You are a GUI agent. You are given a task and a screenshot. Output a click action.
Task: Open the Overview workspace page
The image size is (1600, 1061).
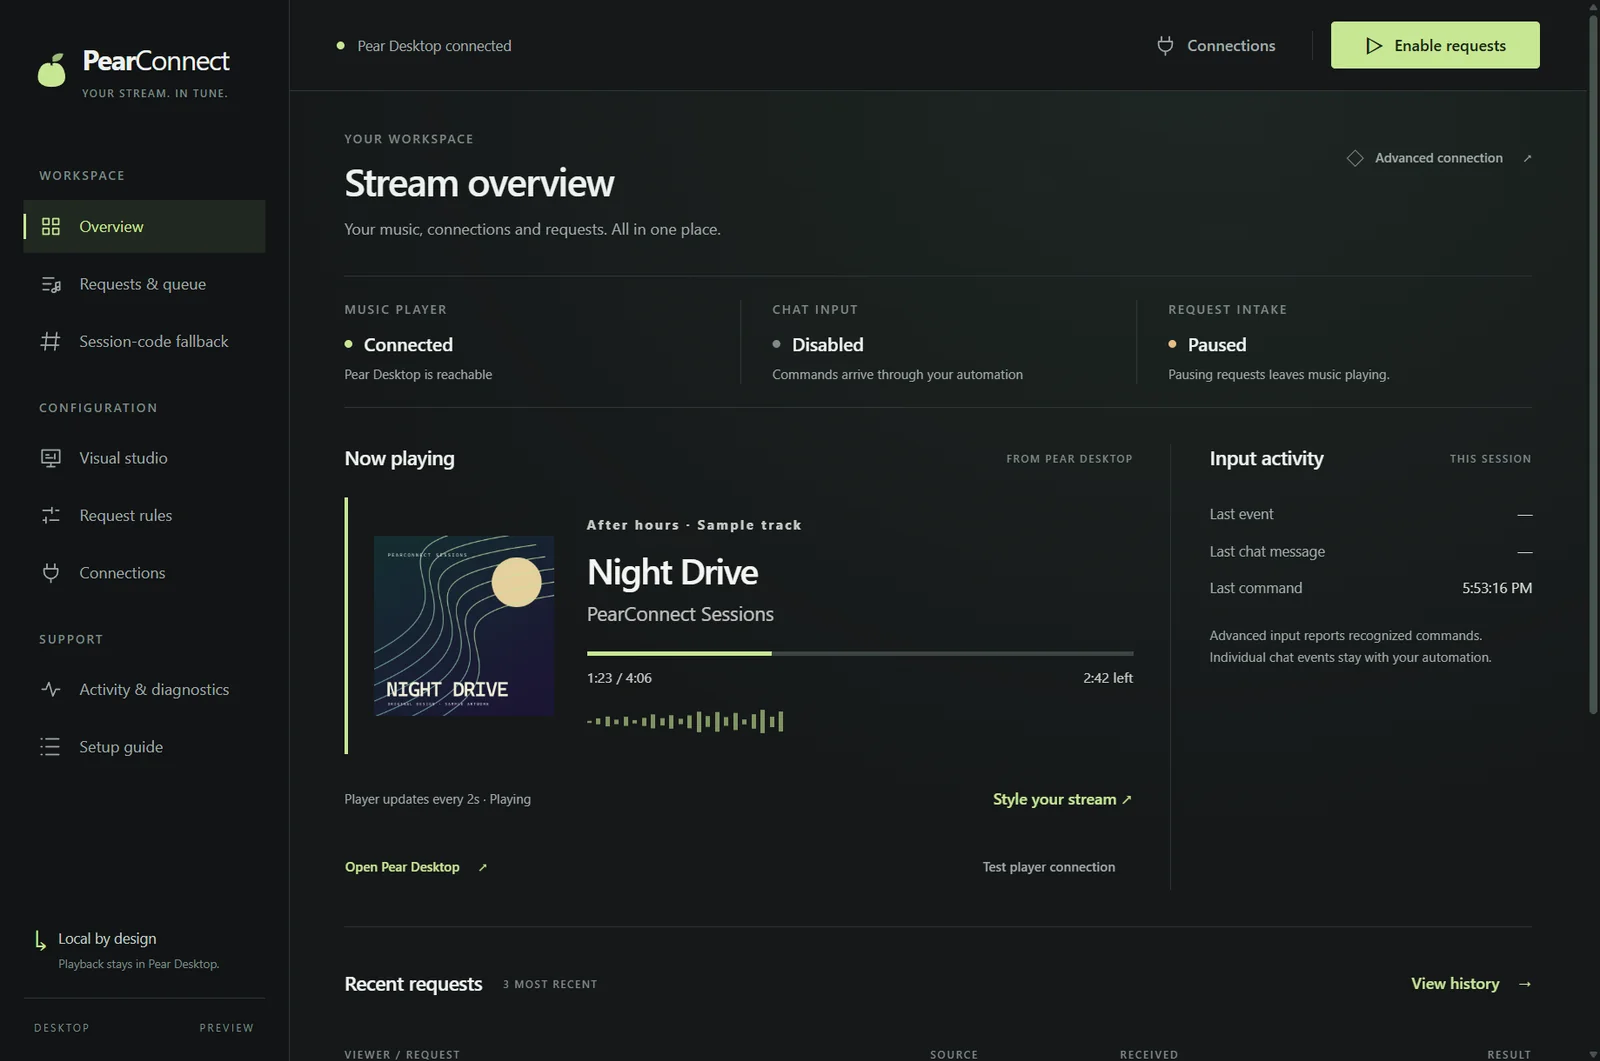coord(144,226)
